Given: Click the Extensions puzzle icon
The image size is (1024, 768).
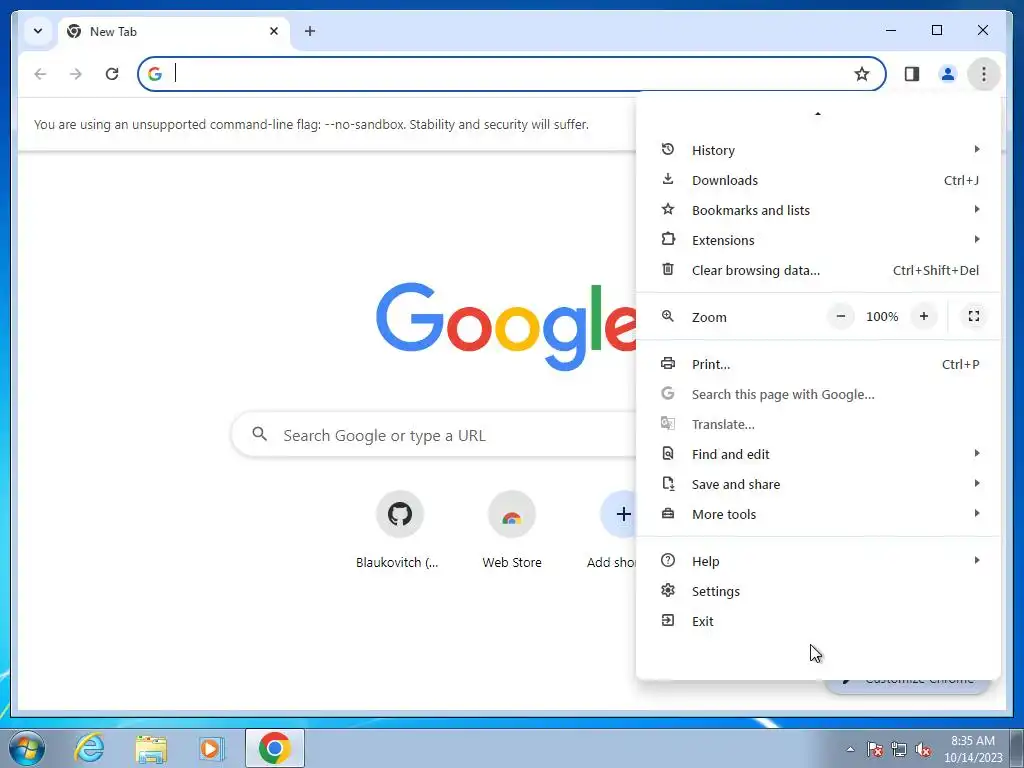Looking at the screenshot, I should point(667,239).
